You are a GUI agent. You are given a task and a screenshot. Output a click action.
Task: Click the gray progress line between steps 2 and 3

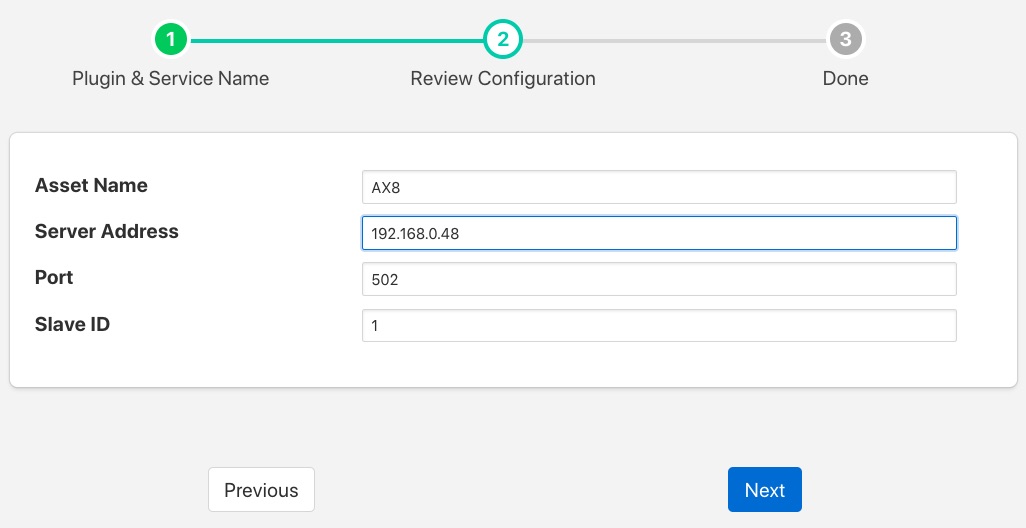(x=673, y=41)
